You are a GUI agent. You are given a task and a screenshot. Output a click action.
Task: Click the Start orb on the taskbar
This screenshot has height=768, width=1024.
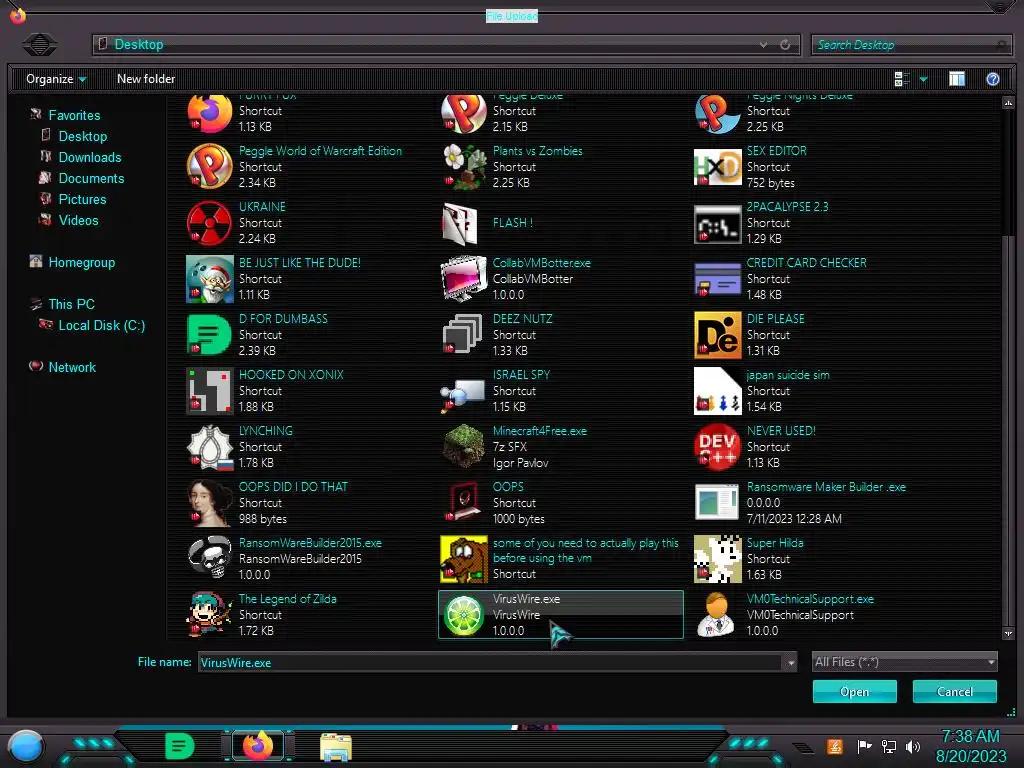(x=26, y=747)
